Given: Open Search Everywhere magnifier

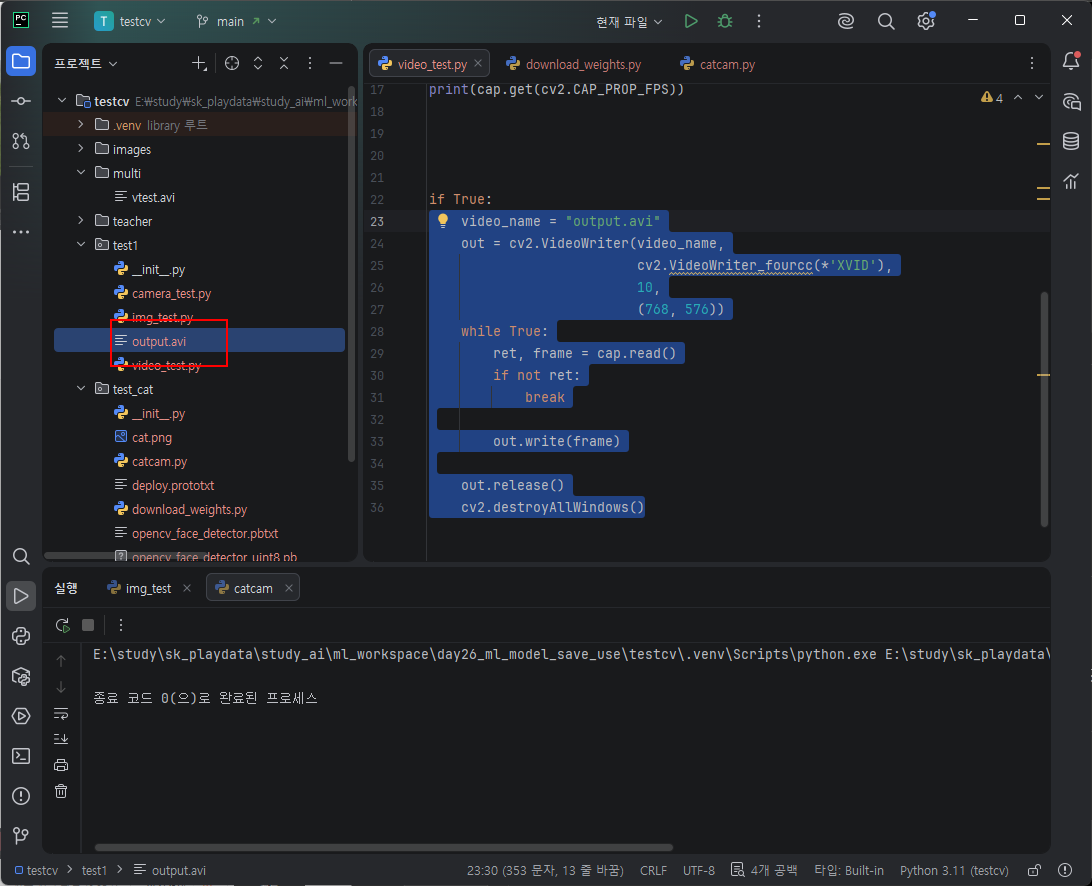Looking at the screenshot, I should (x=885, y=21).
